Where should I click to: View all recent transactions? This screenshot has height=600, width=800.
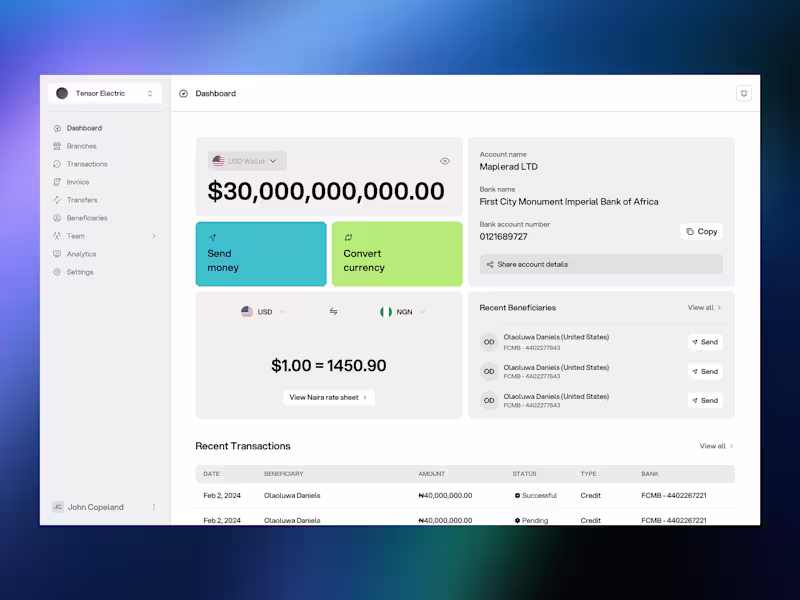pos(716,446)
